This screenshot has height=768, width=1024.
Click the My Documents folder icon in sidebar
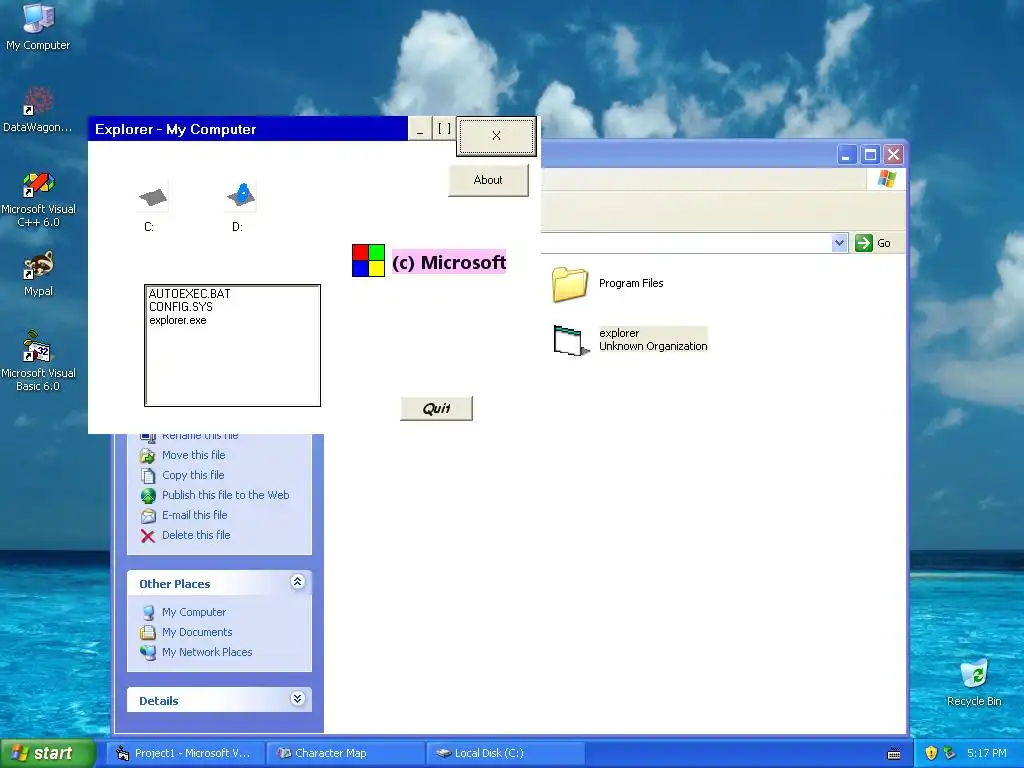[x=148, y=632]
